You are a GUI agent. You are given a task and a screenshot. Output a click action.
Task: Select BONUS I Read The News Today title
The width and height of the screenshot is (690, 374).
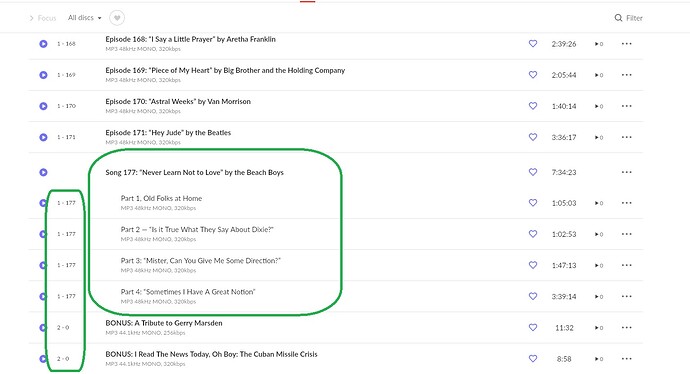(211, 354)
